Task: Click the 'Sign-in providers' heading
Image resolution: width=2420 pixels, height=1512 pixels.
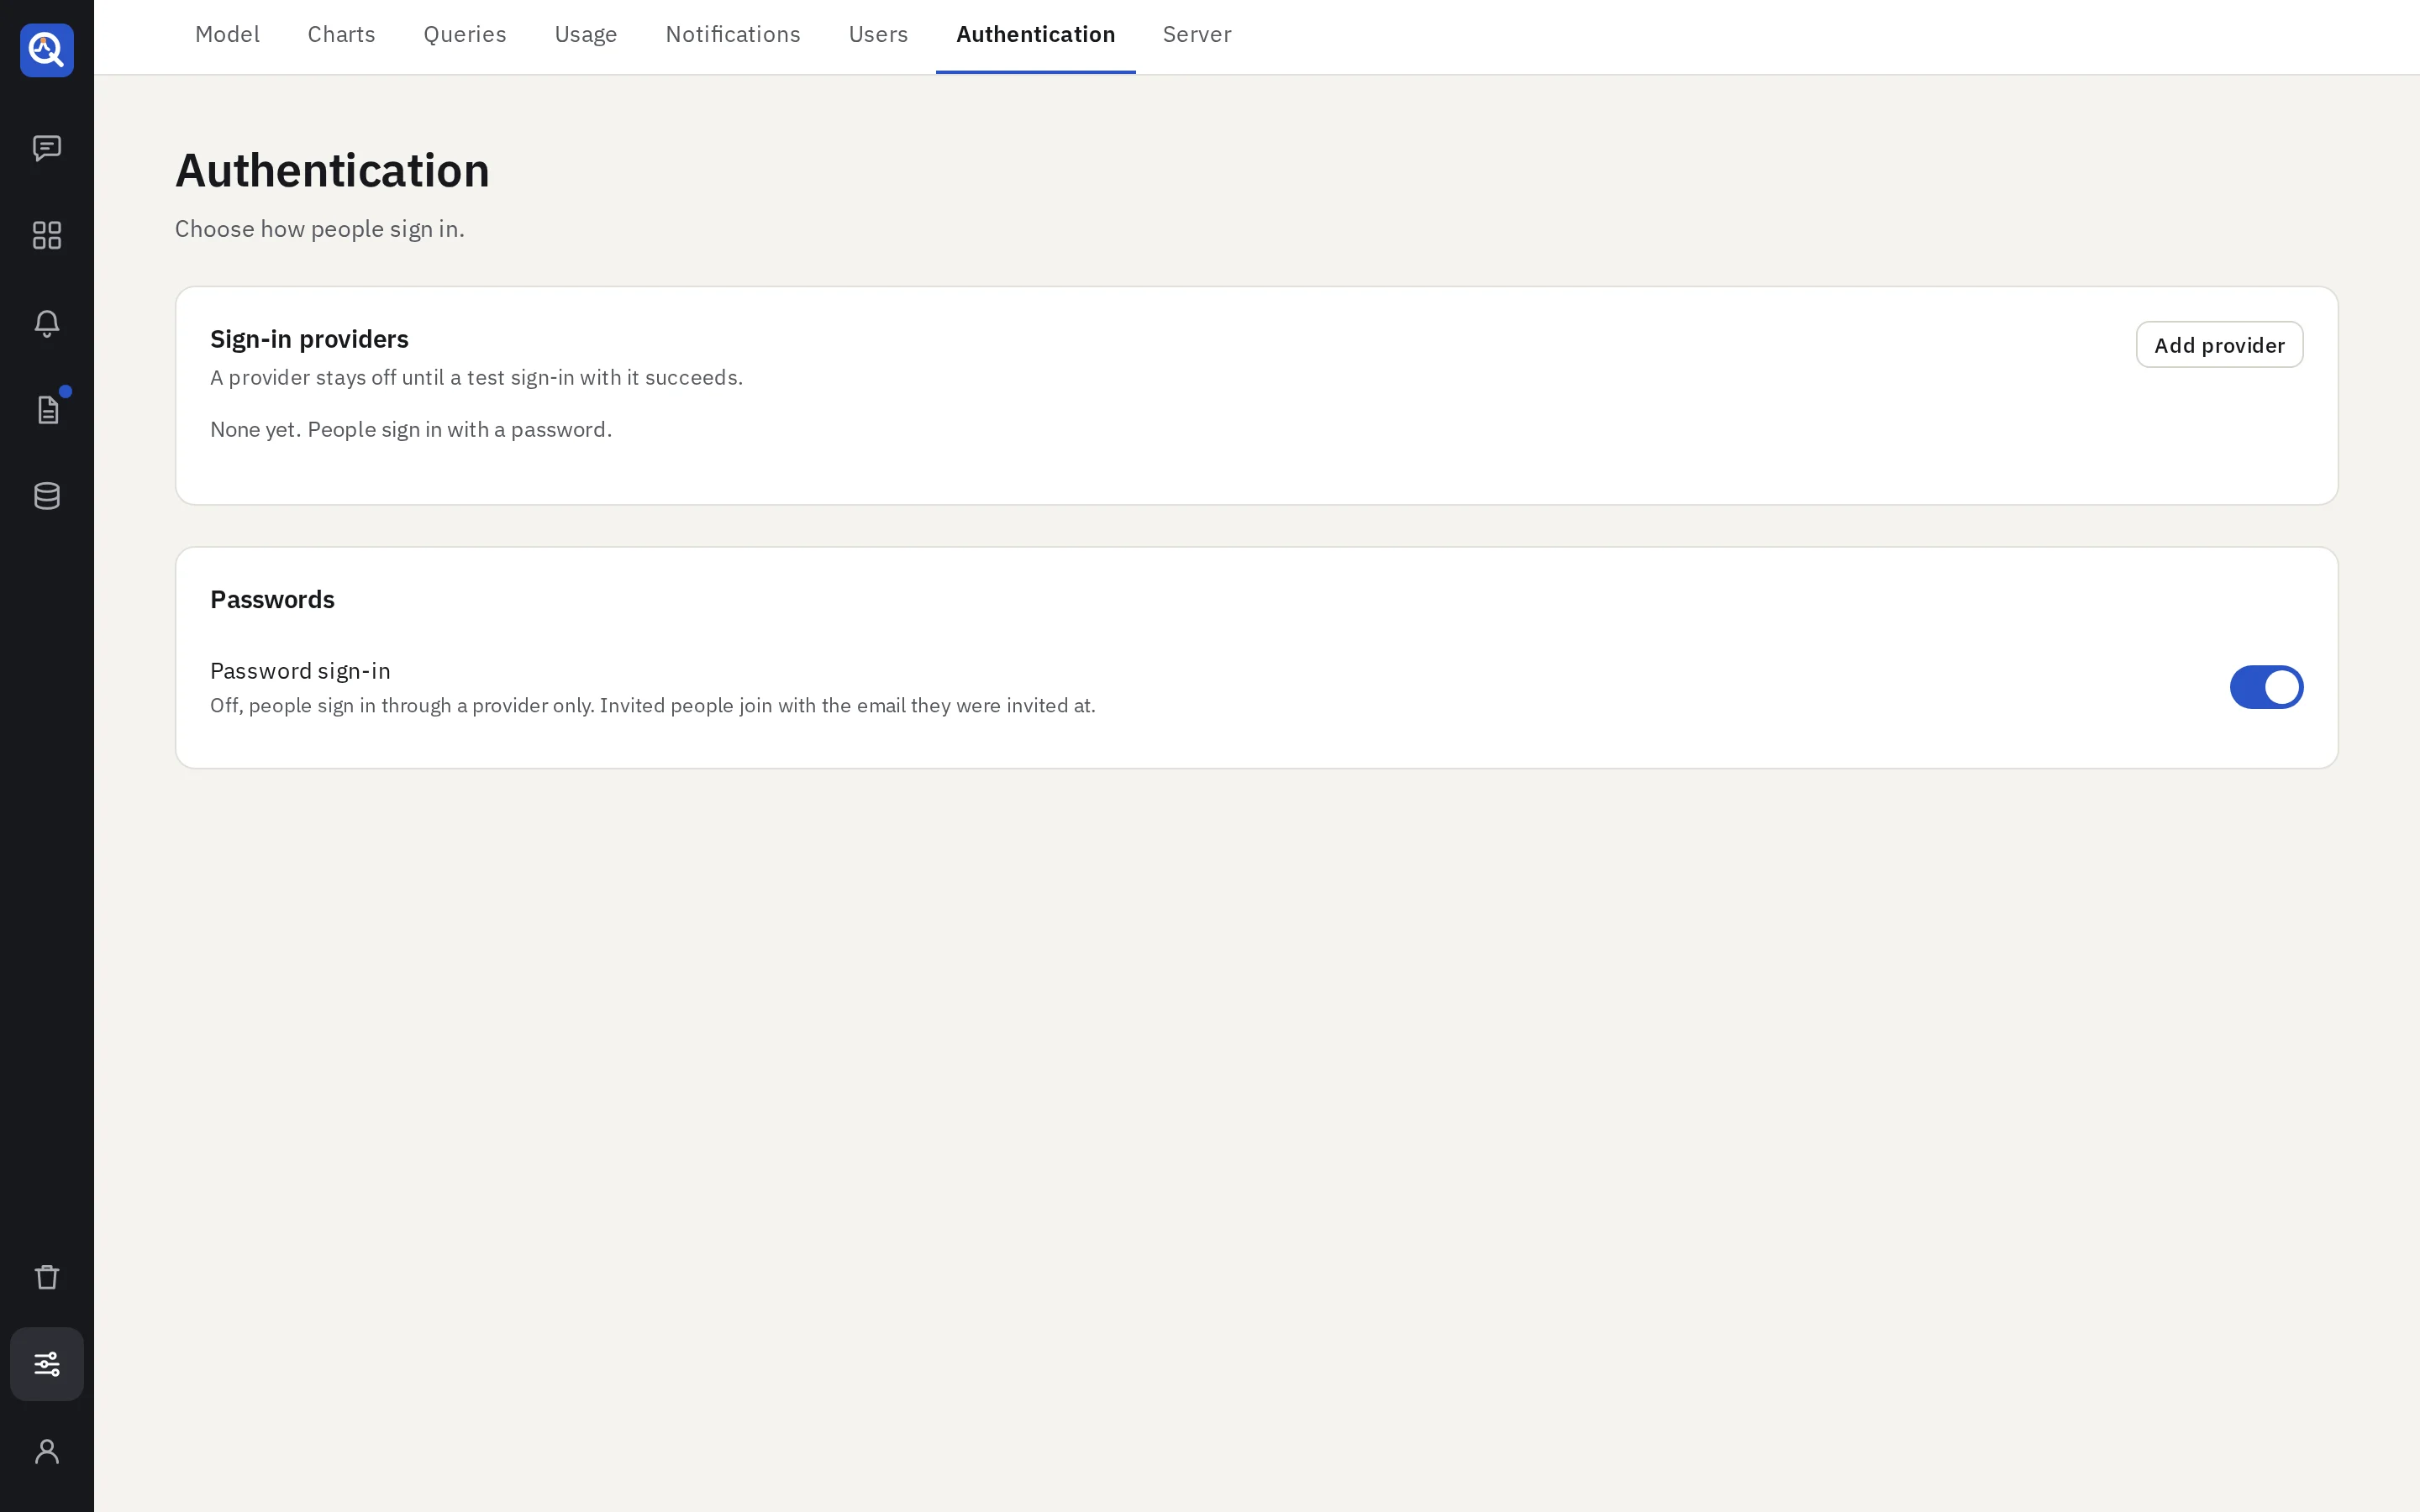Action: point(309,340)
